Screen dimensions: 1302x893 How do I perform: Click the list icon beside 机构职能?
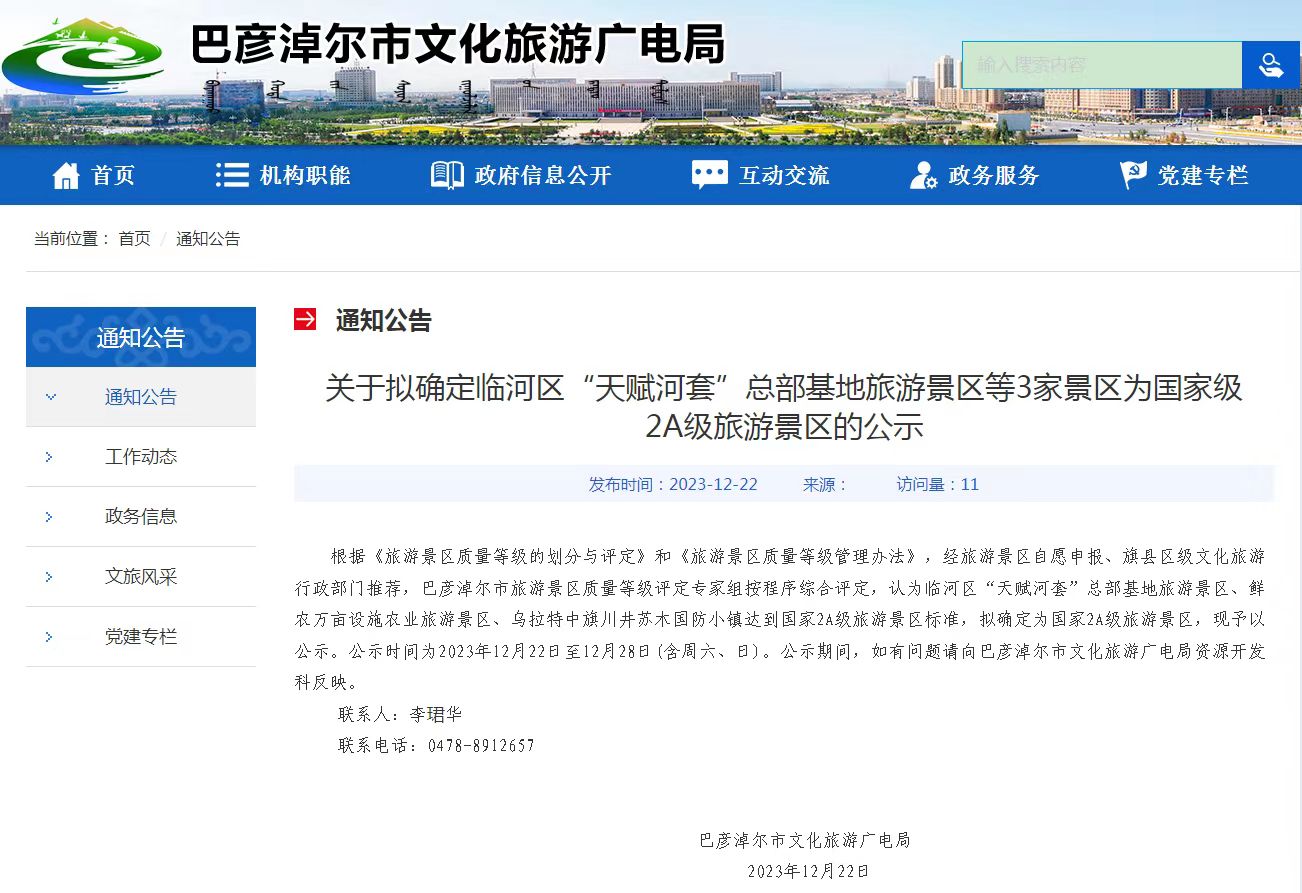click(x=232, y=175)
